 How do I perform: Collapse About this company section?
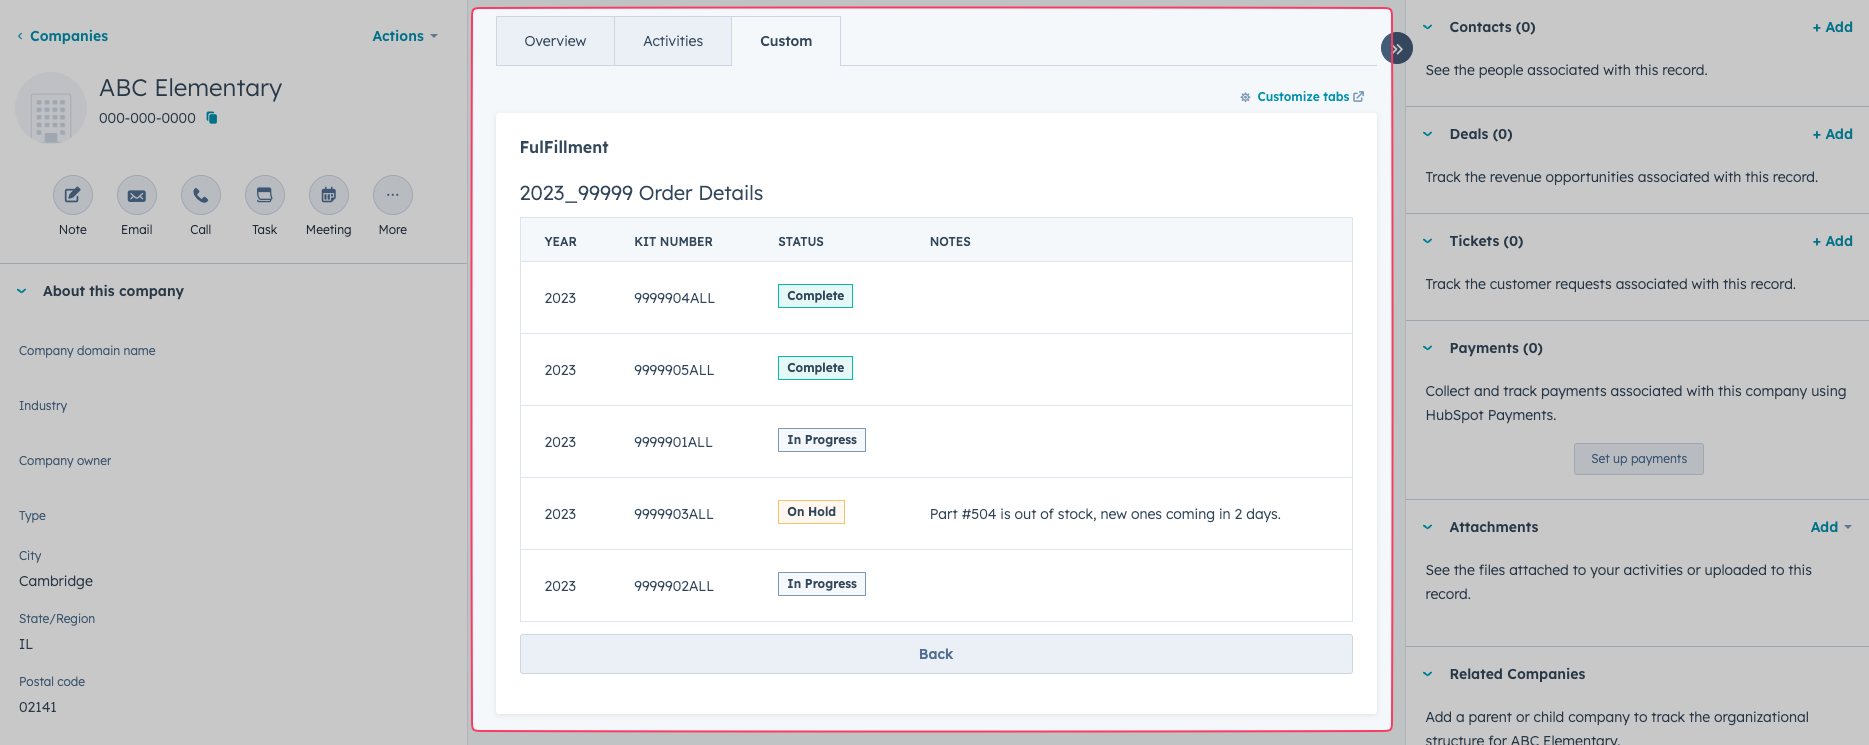(22, 291)
